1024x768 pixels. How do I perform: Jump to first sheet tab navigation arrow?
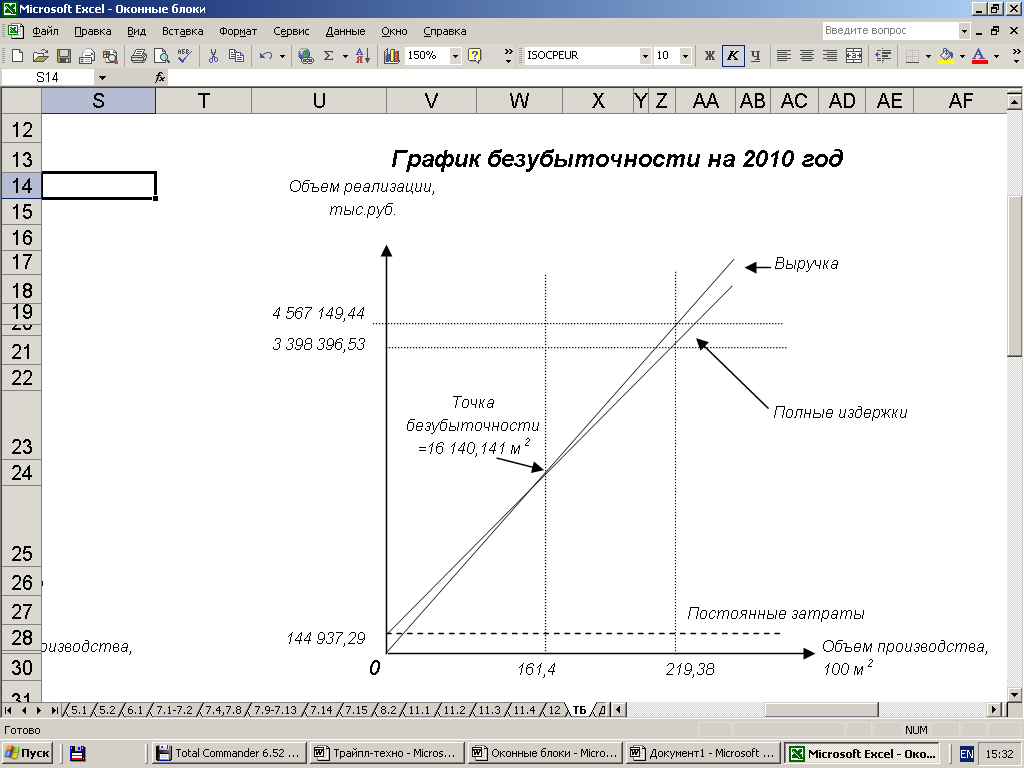point(8,710)
